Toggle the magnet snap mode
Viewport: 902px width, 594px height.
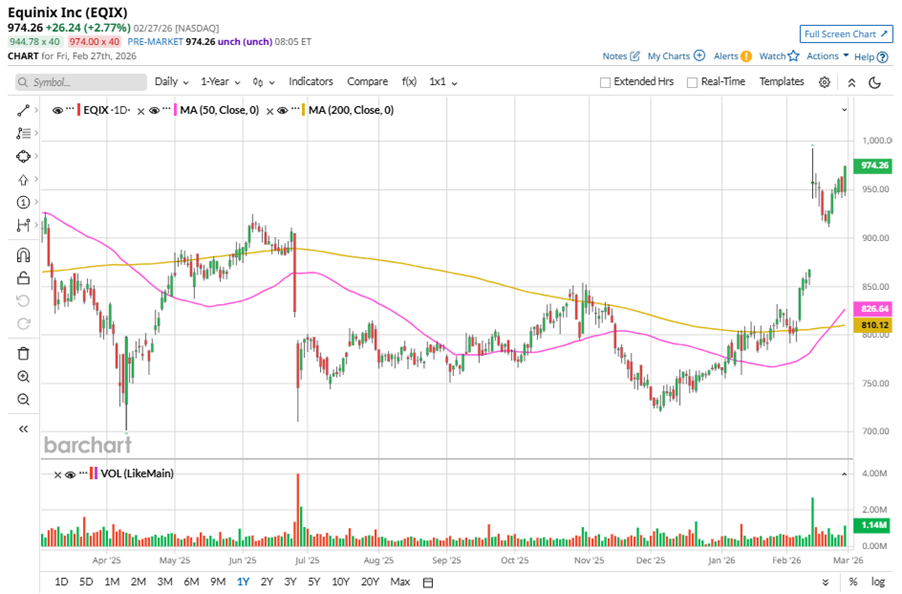click(23, 255)
